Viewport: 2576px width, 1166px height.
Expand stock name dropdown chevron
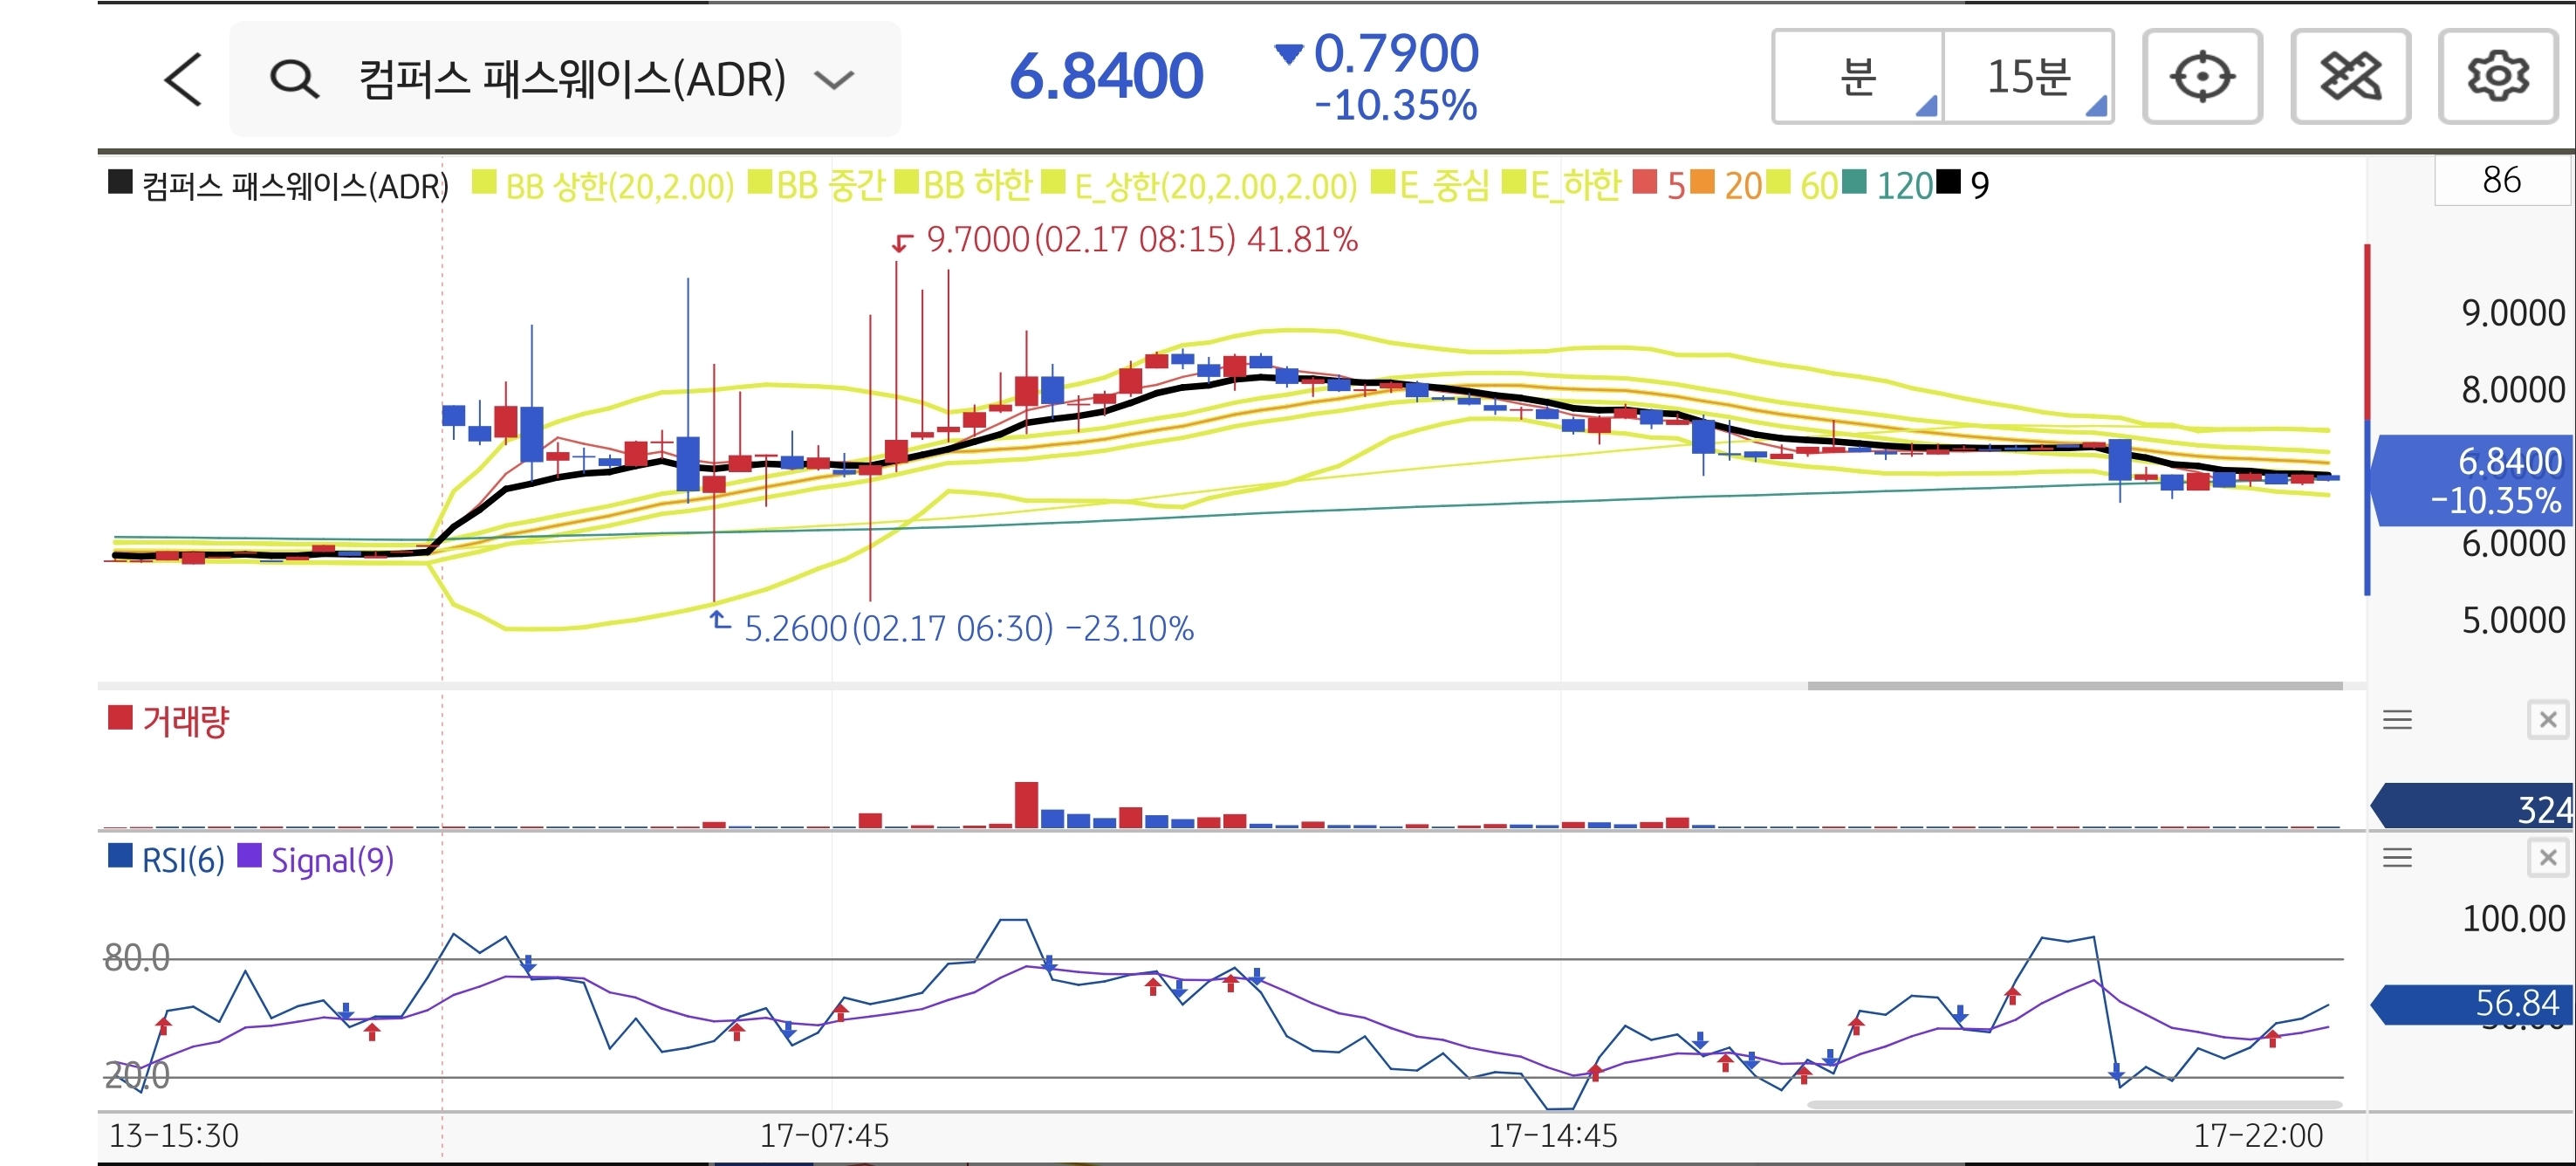coord(834,79)
